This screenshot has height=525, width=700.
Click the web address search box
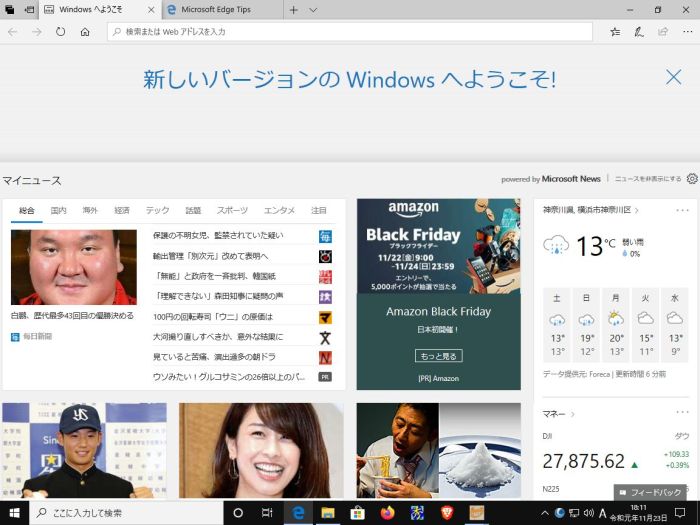pyautogui.click(x=350, y=32)
